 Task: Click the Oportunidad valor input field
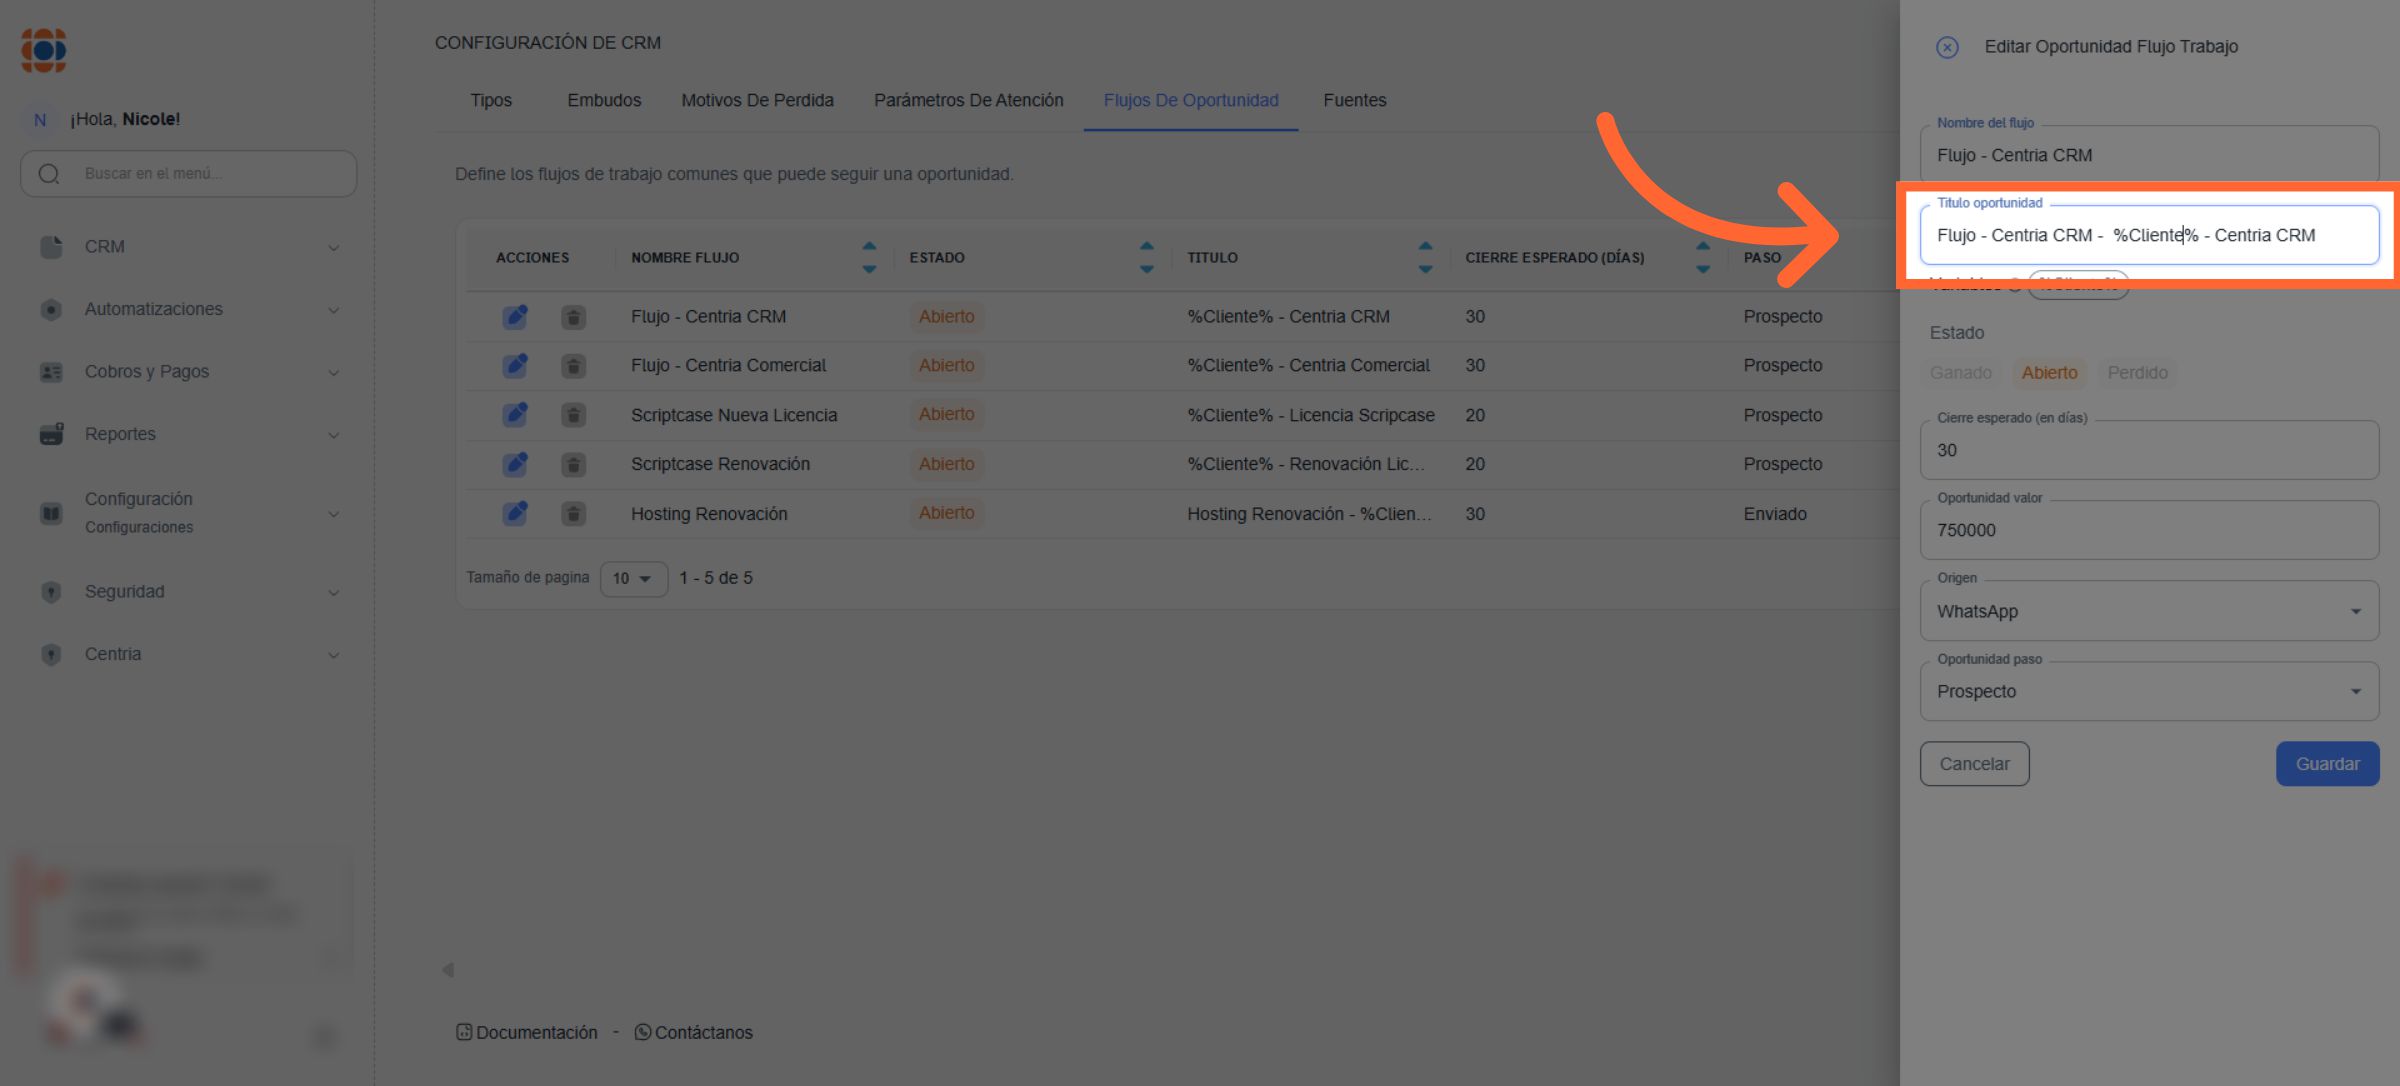[x=2148, y=531]
